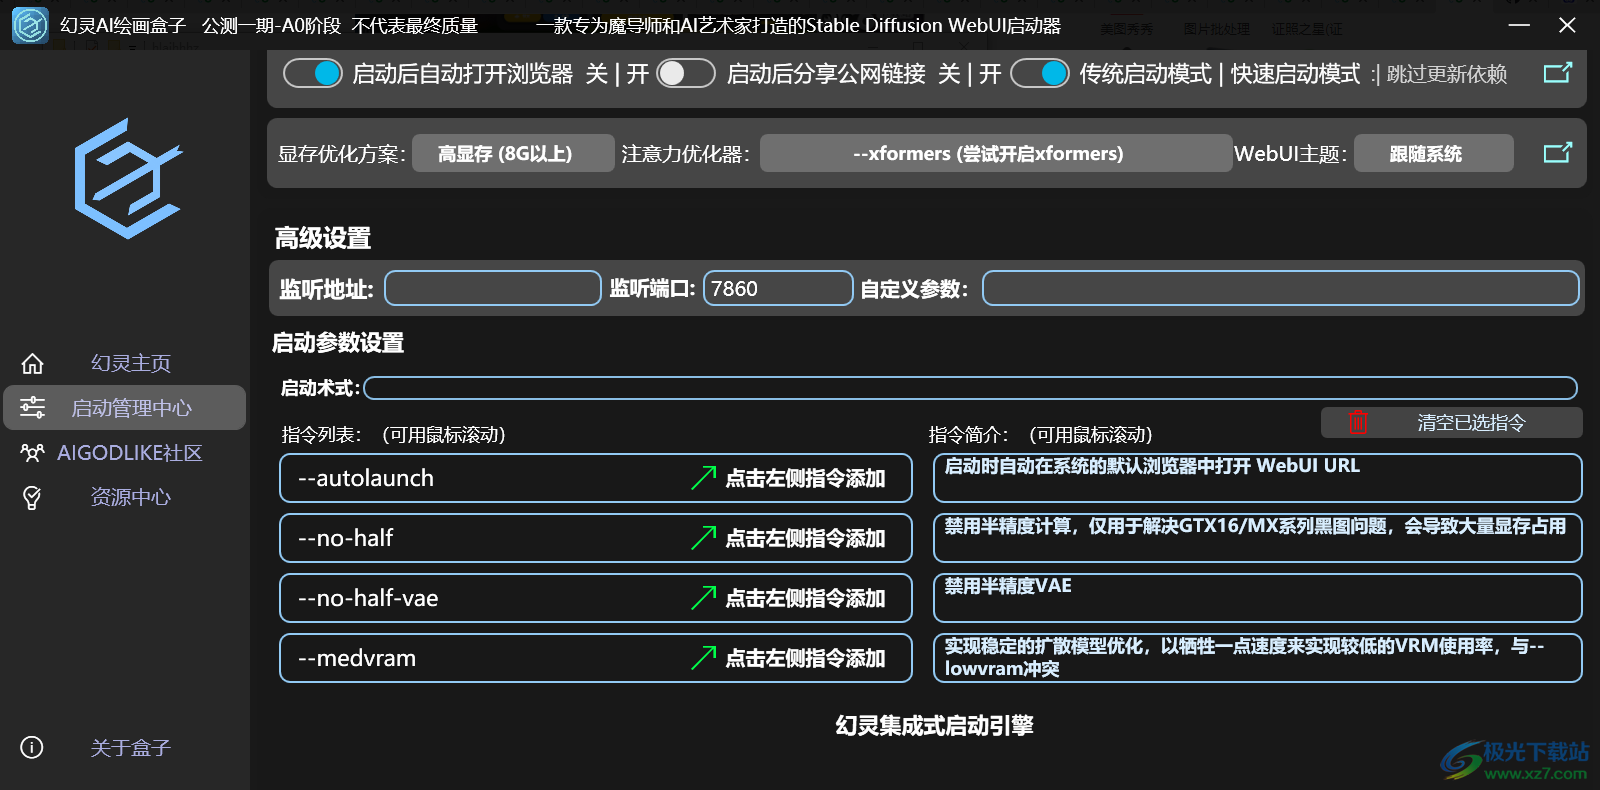Toggle 启动后分享公网链接 switch
Screen dimensions: 1600x790
[x=686, y=73]
